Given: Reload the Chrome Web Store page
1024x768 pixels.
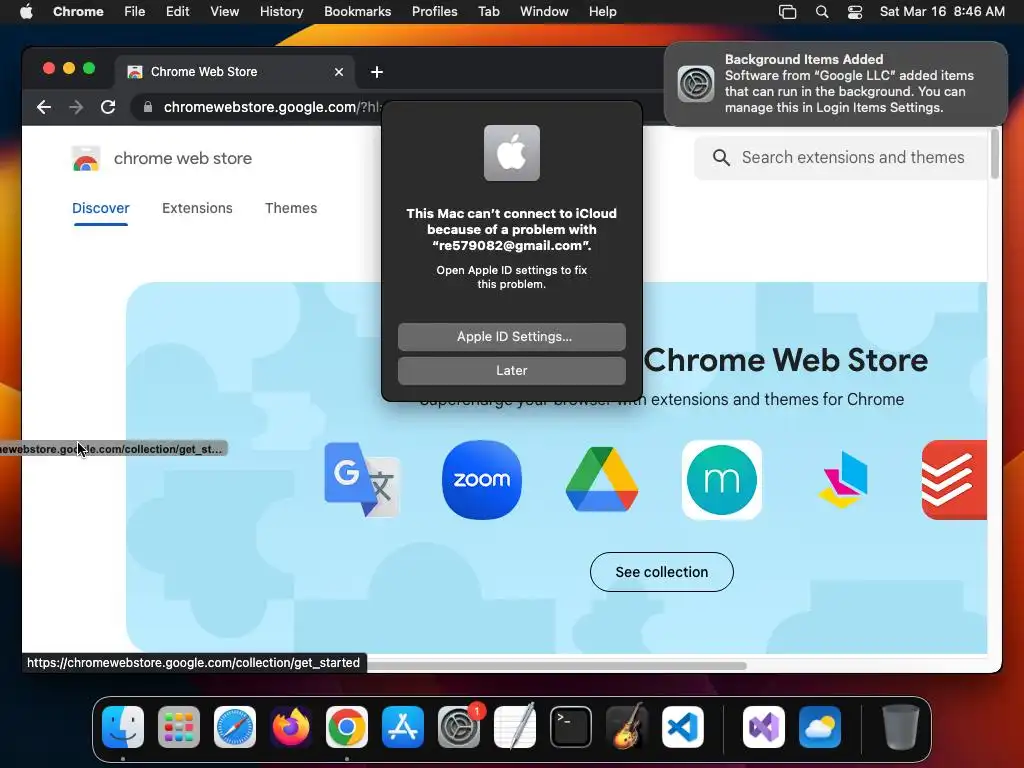Looking at the screenshot, I should click(x=108, y=107).
